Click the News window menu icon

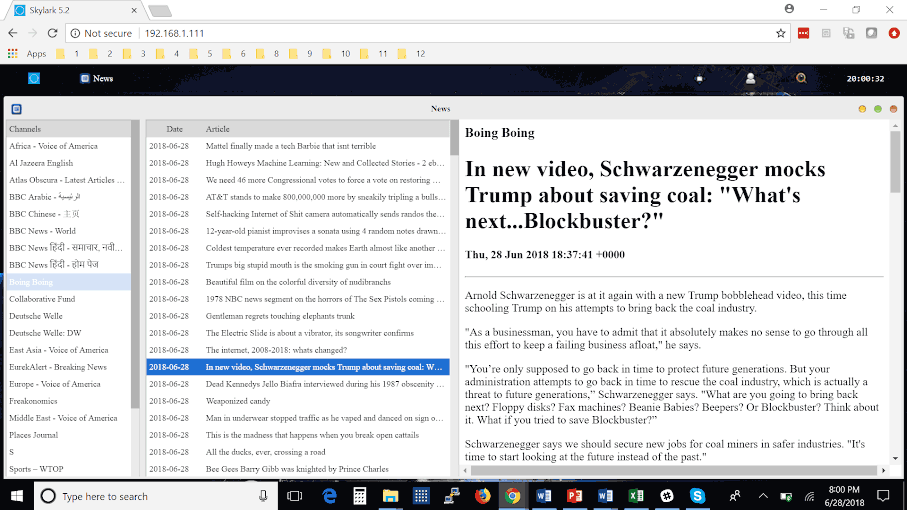coord(17,109)
